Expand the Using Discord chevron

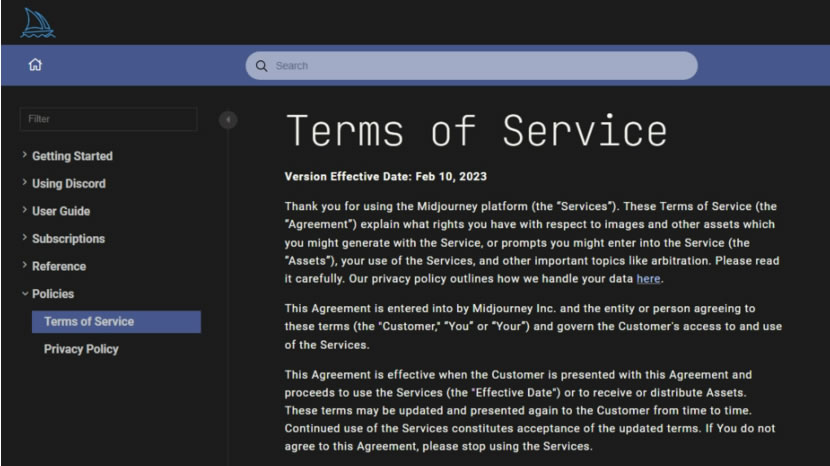click(x=24, y=182)
